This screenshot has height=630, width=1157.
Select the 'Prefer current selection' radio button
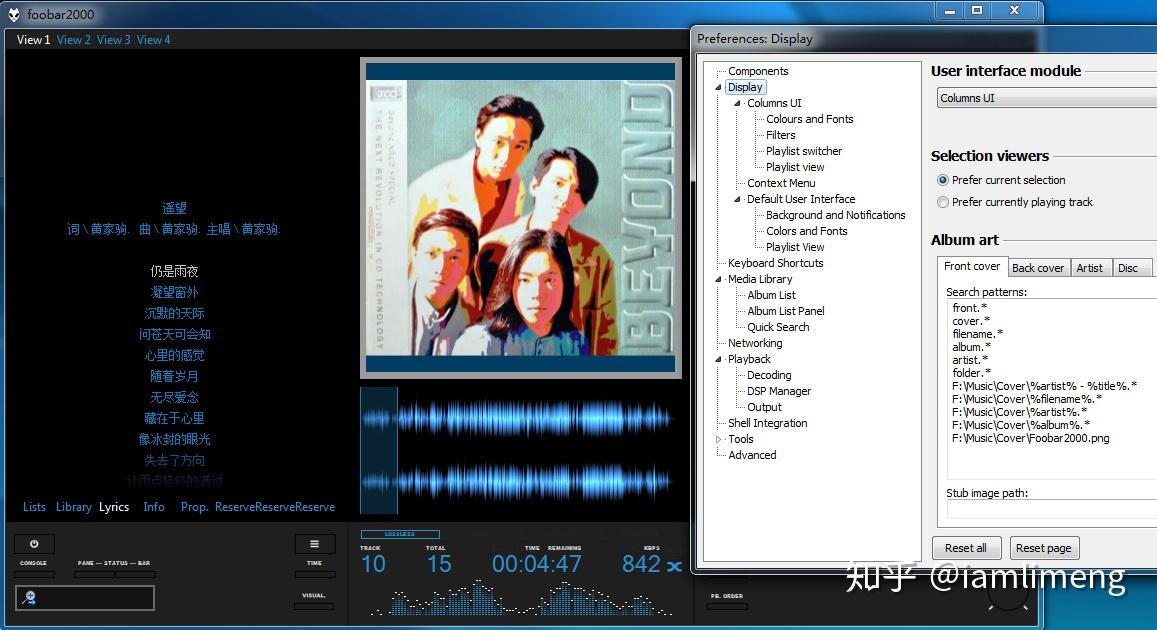942,180
